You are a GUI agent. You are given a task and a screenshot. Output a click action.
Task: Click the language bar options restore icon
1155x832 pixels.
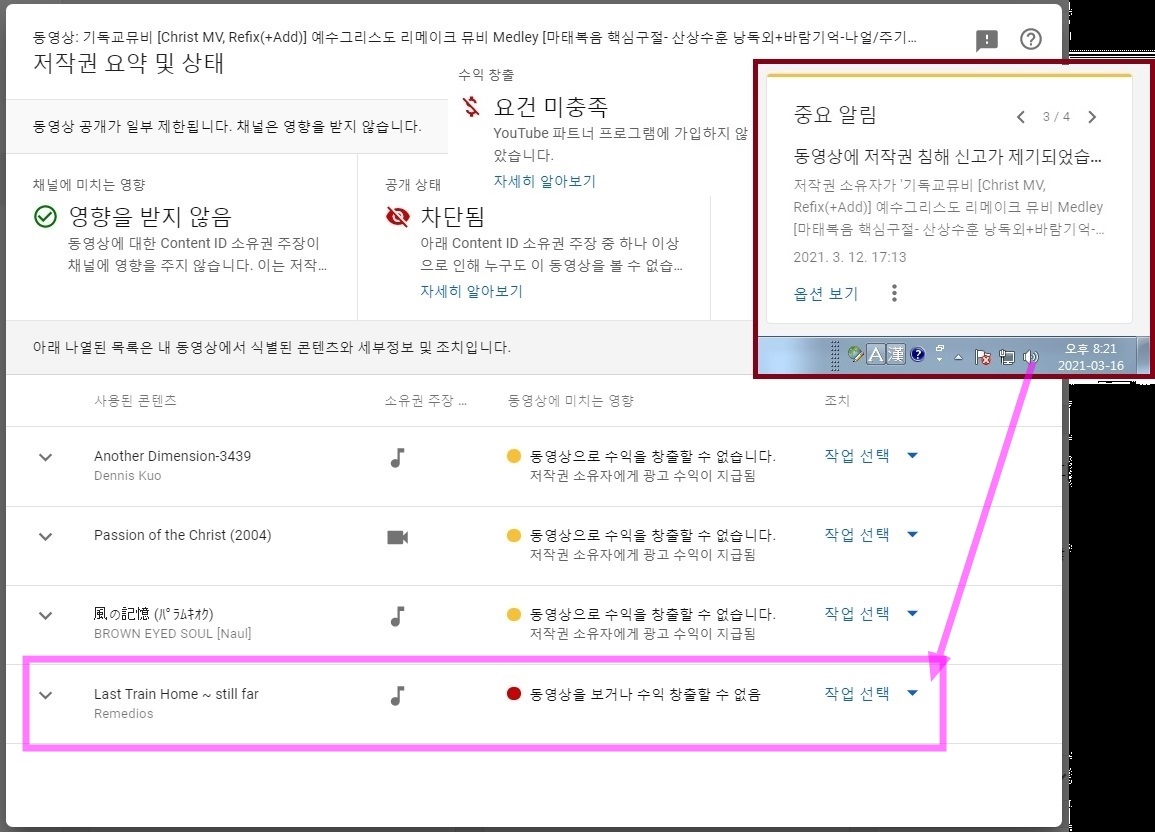point(939,350)
